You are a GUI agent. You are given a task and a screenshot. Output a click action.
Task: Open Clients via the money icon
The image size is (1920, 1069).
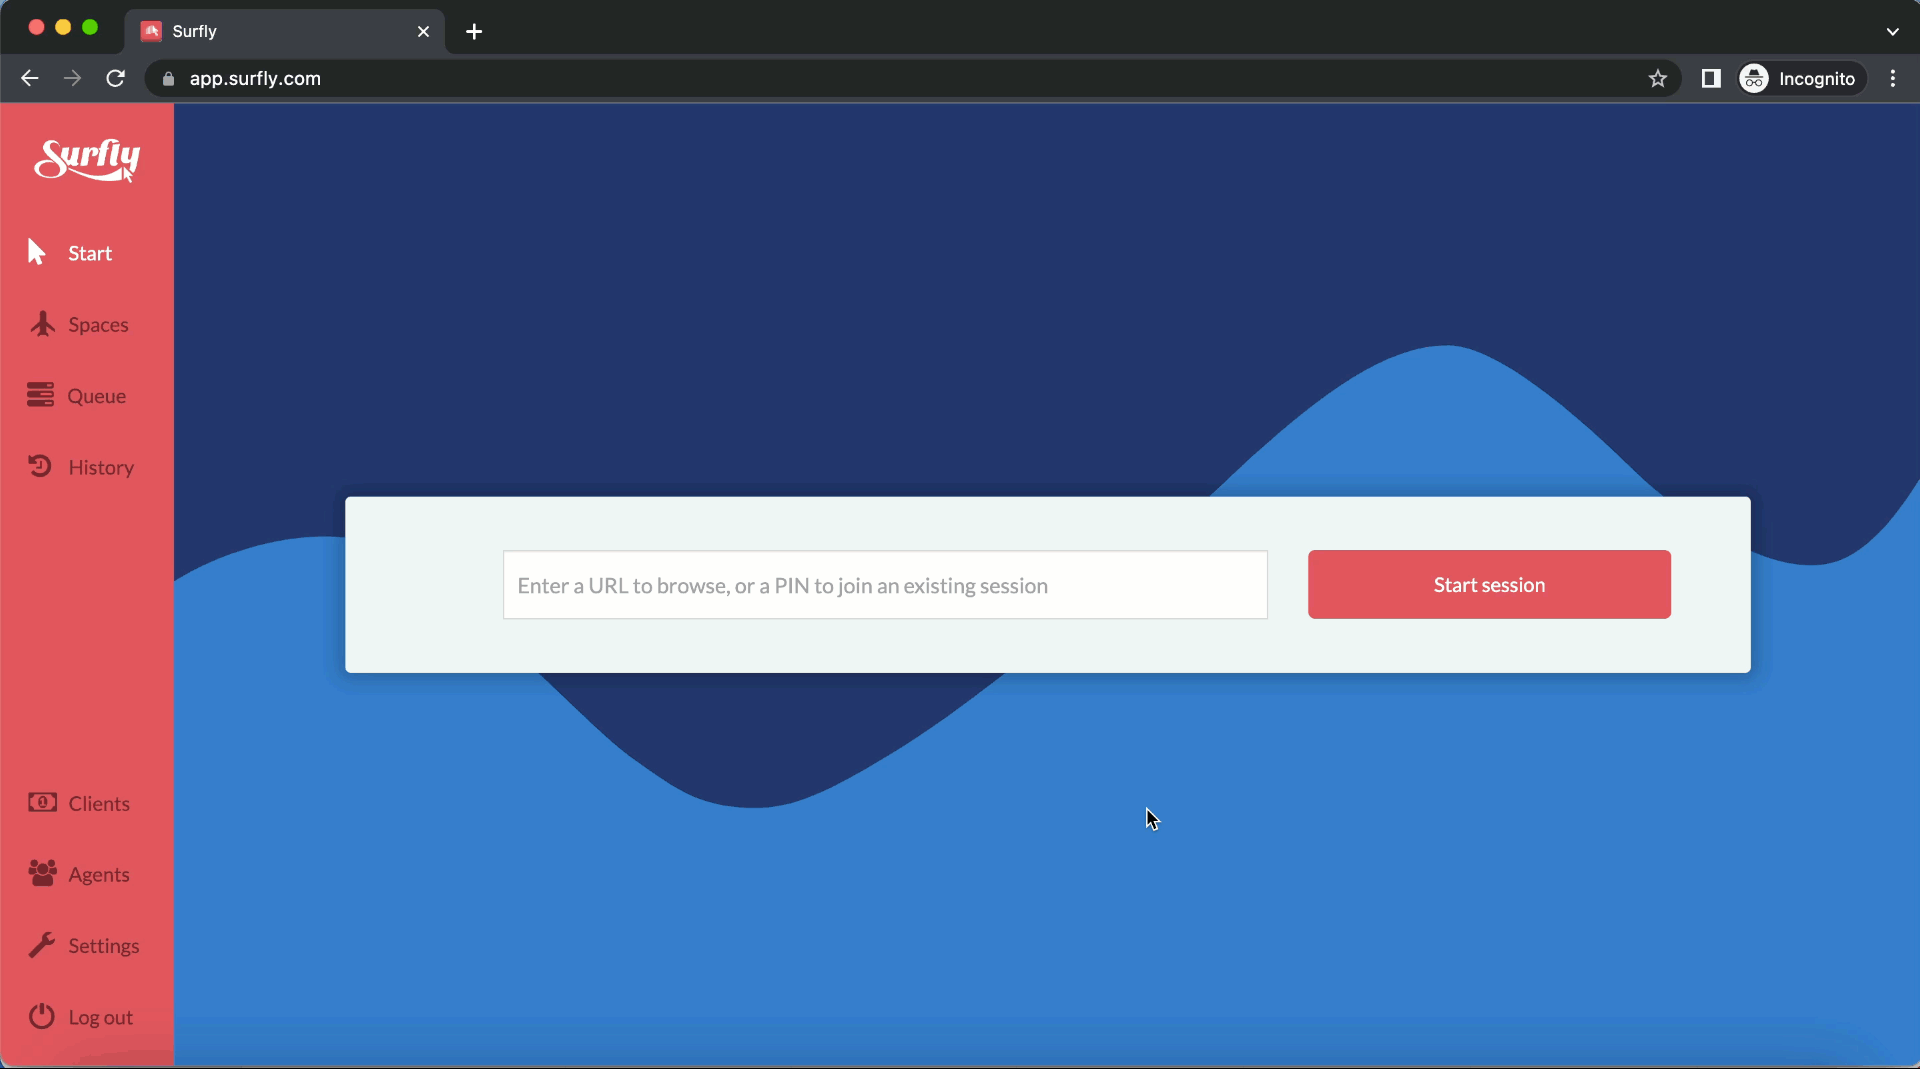[x=42, y=802]
